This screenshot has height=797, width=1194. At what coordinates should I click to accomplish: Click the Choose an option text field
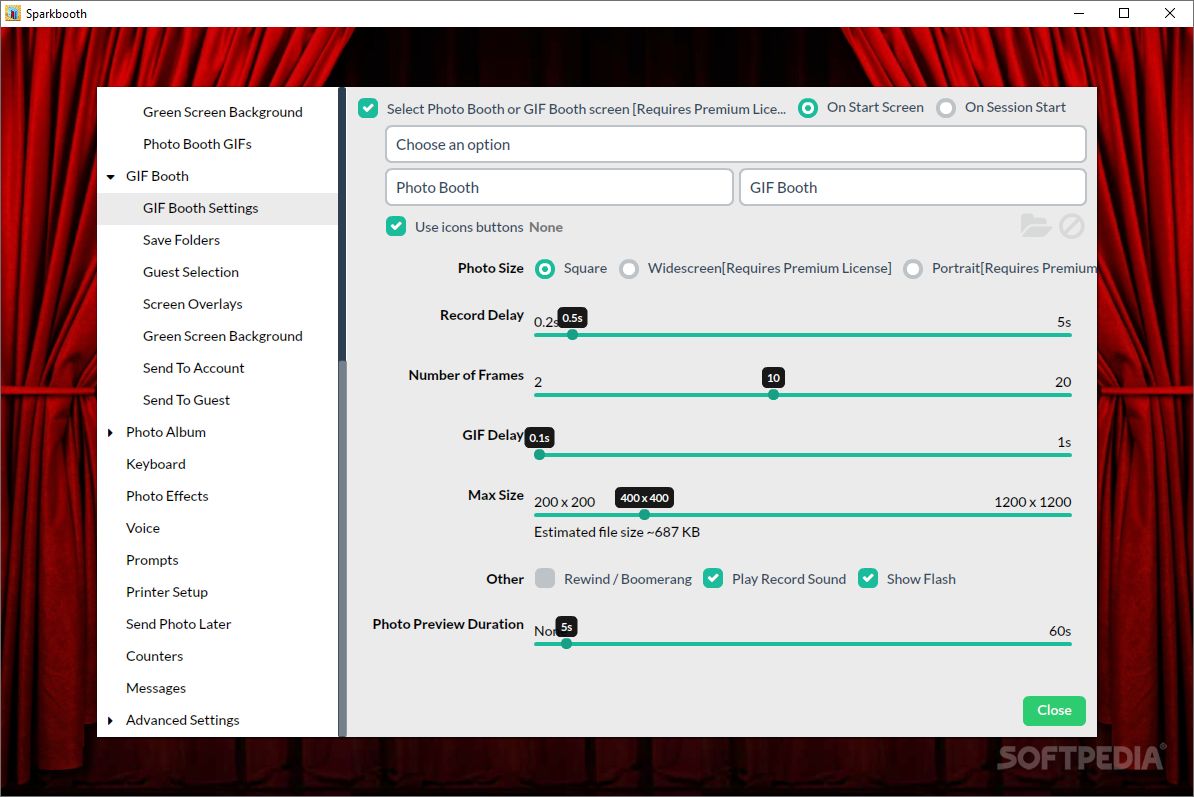(x=736, y=144)
